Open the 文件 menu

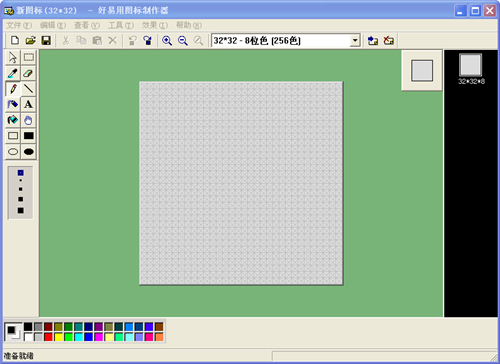tap(19, 25)
